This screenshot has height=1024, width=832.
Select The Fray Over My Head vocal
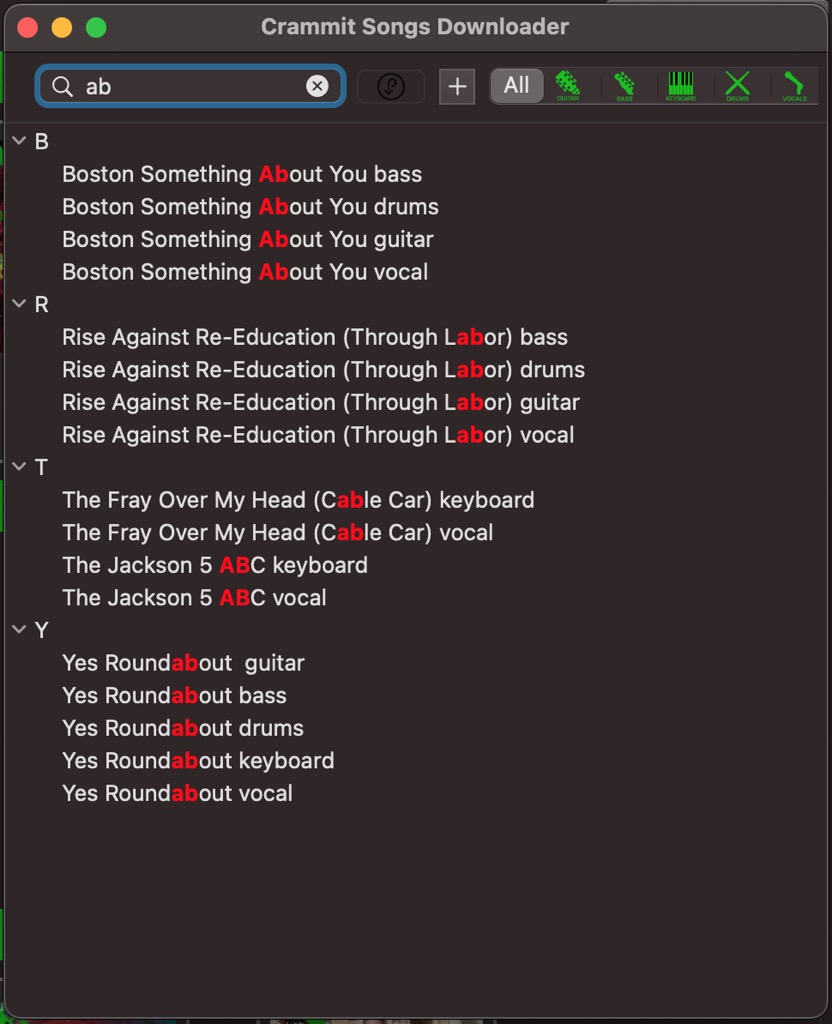(277, 532)
